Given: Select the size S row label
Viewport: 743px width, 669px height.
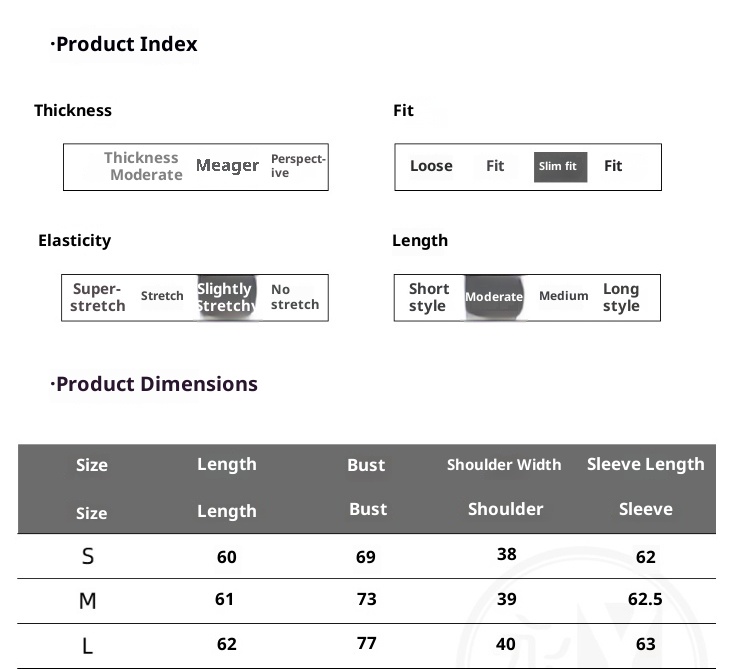Looking at the screenshot, I should (88, 556).
